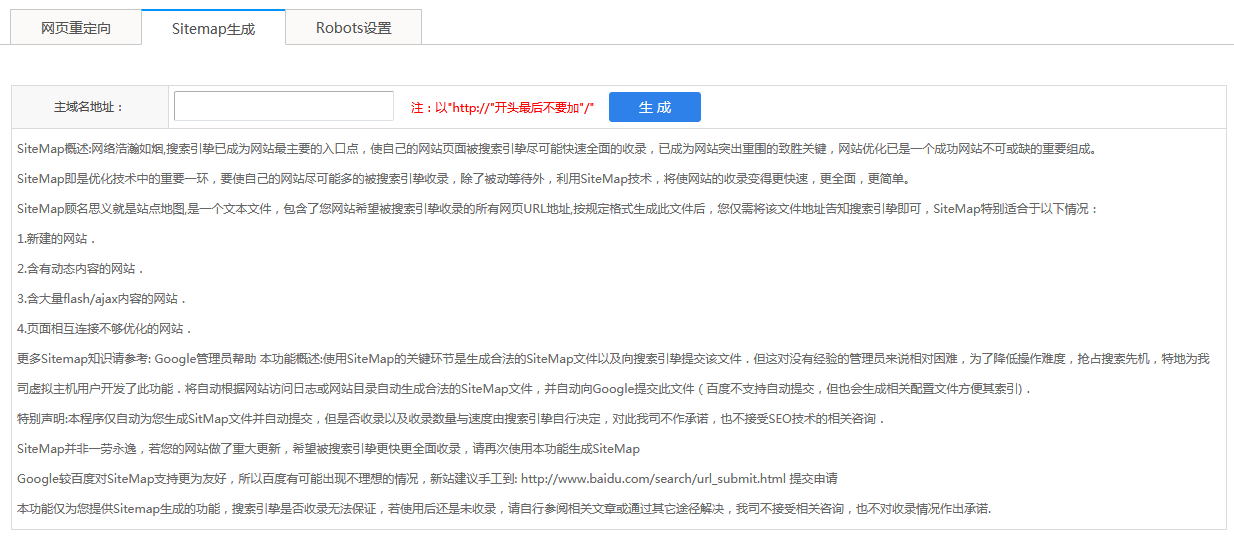The height and width of the screenshot is (545, 1234).
Task: Open the Robots设置 tab
Action: [x=353, y=28]
